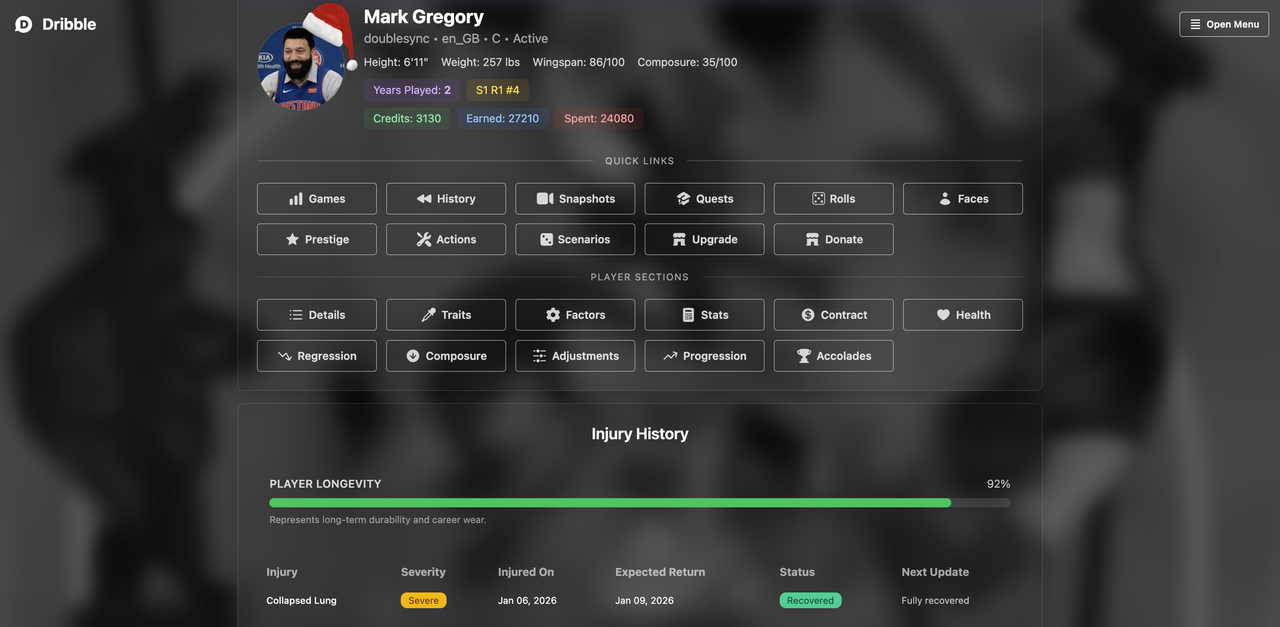Switch to the Stats section
This screenshot has height=627, width=1280.
coord(704,315)
